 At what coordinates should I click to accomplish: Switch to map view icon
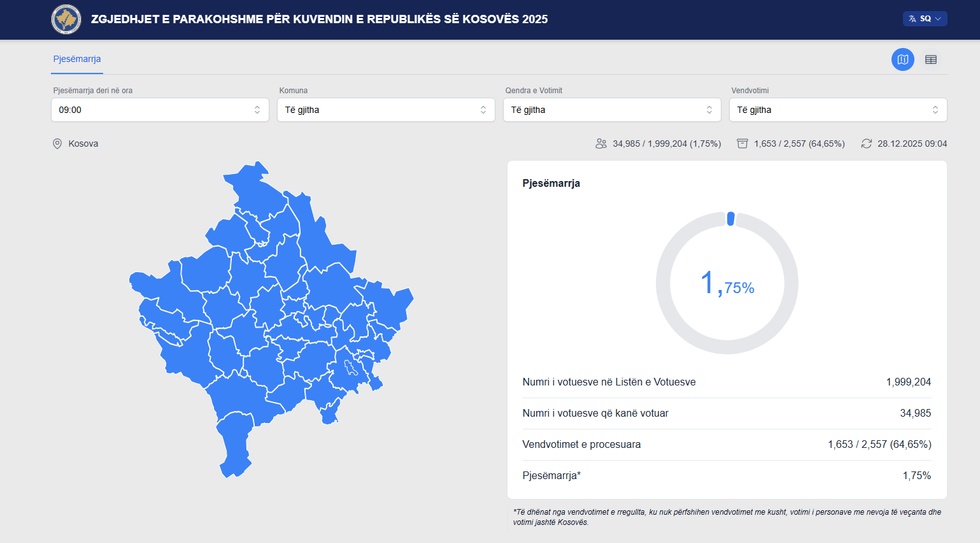pyautogui.click(x=902, y=60)
